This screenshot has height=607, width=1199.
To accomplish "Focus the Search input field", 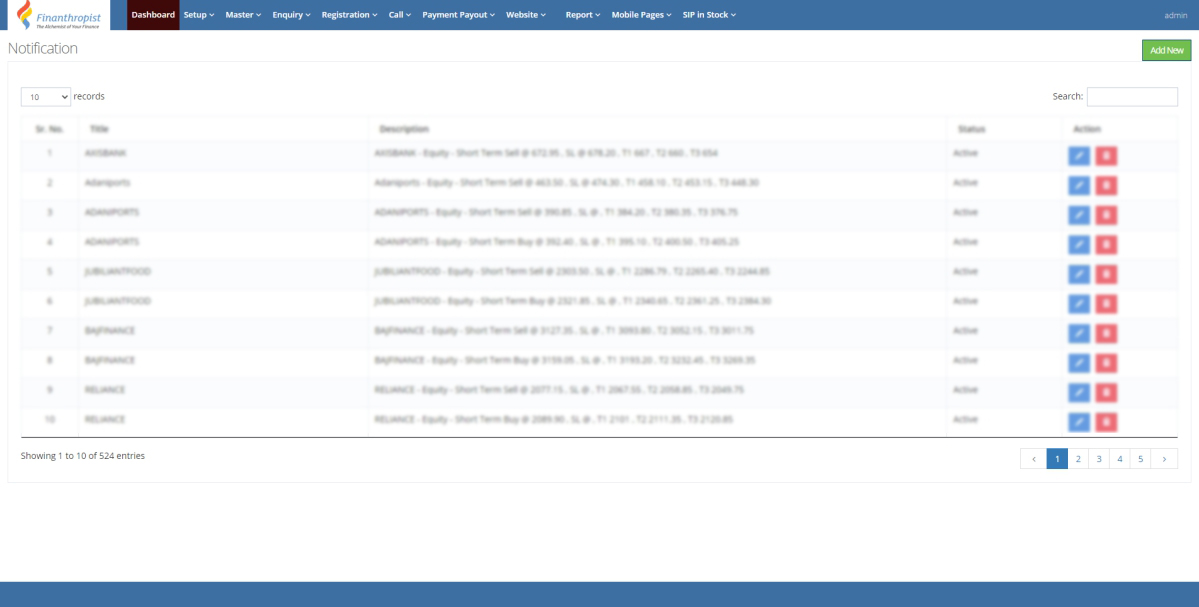I will 1132,96.
